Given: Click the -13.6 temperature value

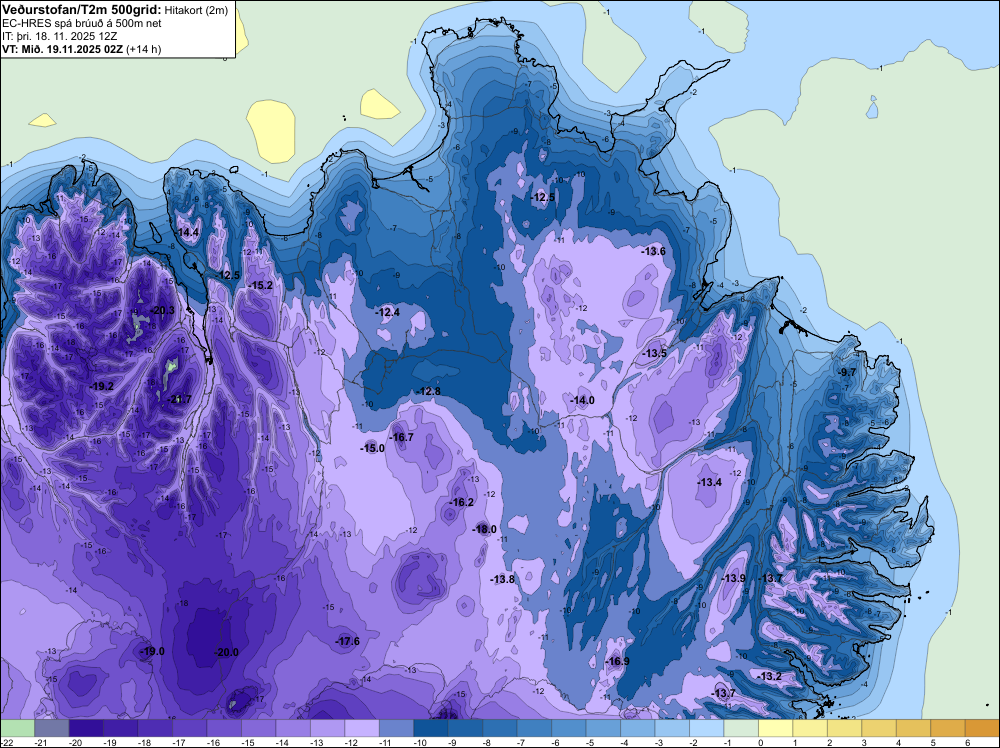Looking at the screenshot, I should [654, 251].
